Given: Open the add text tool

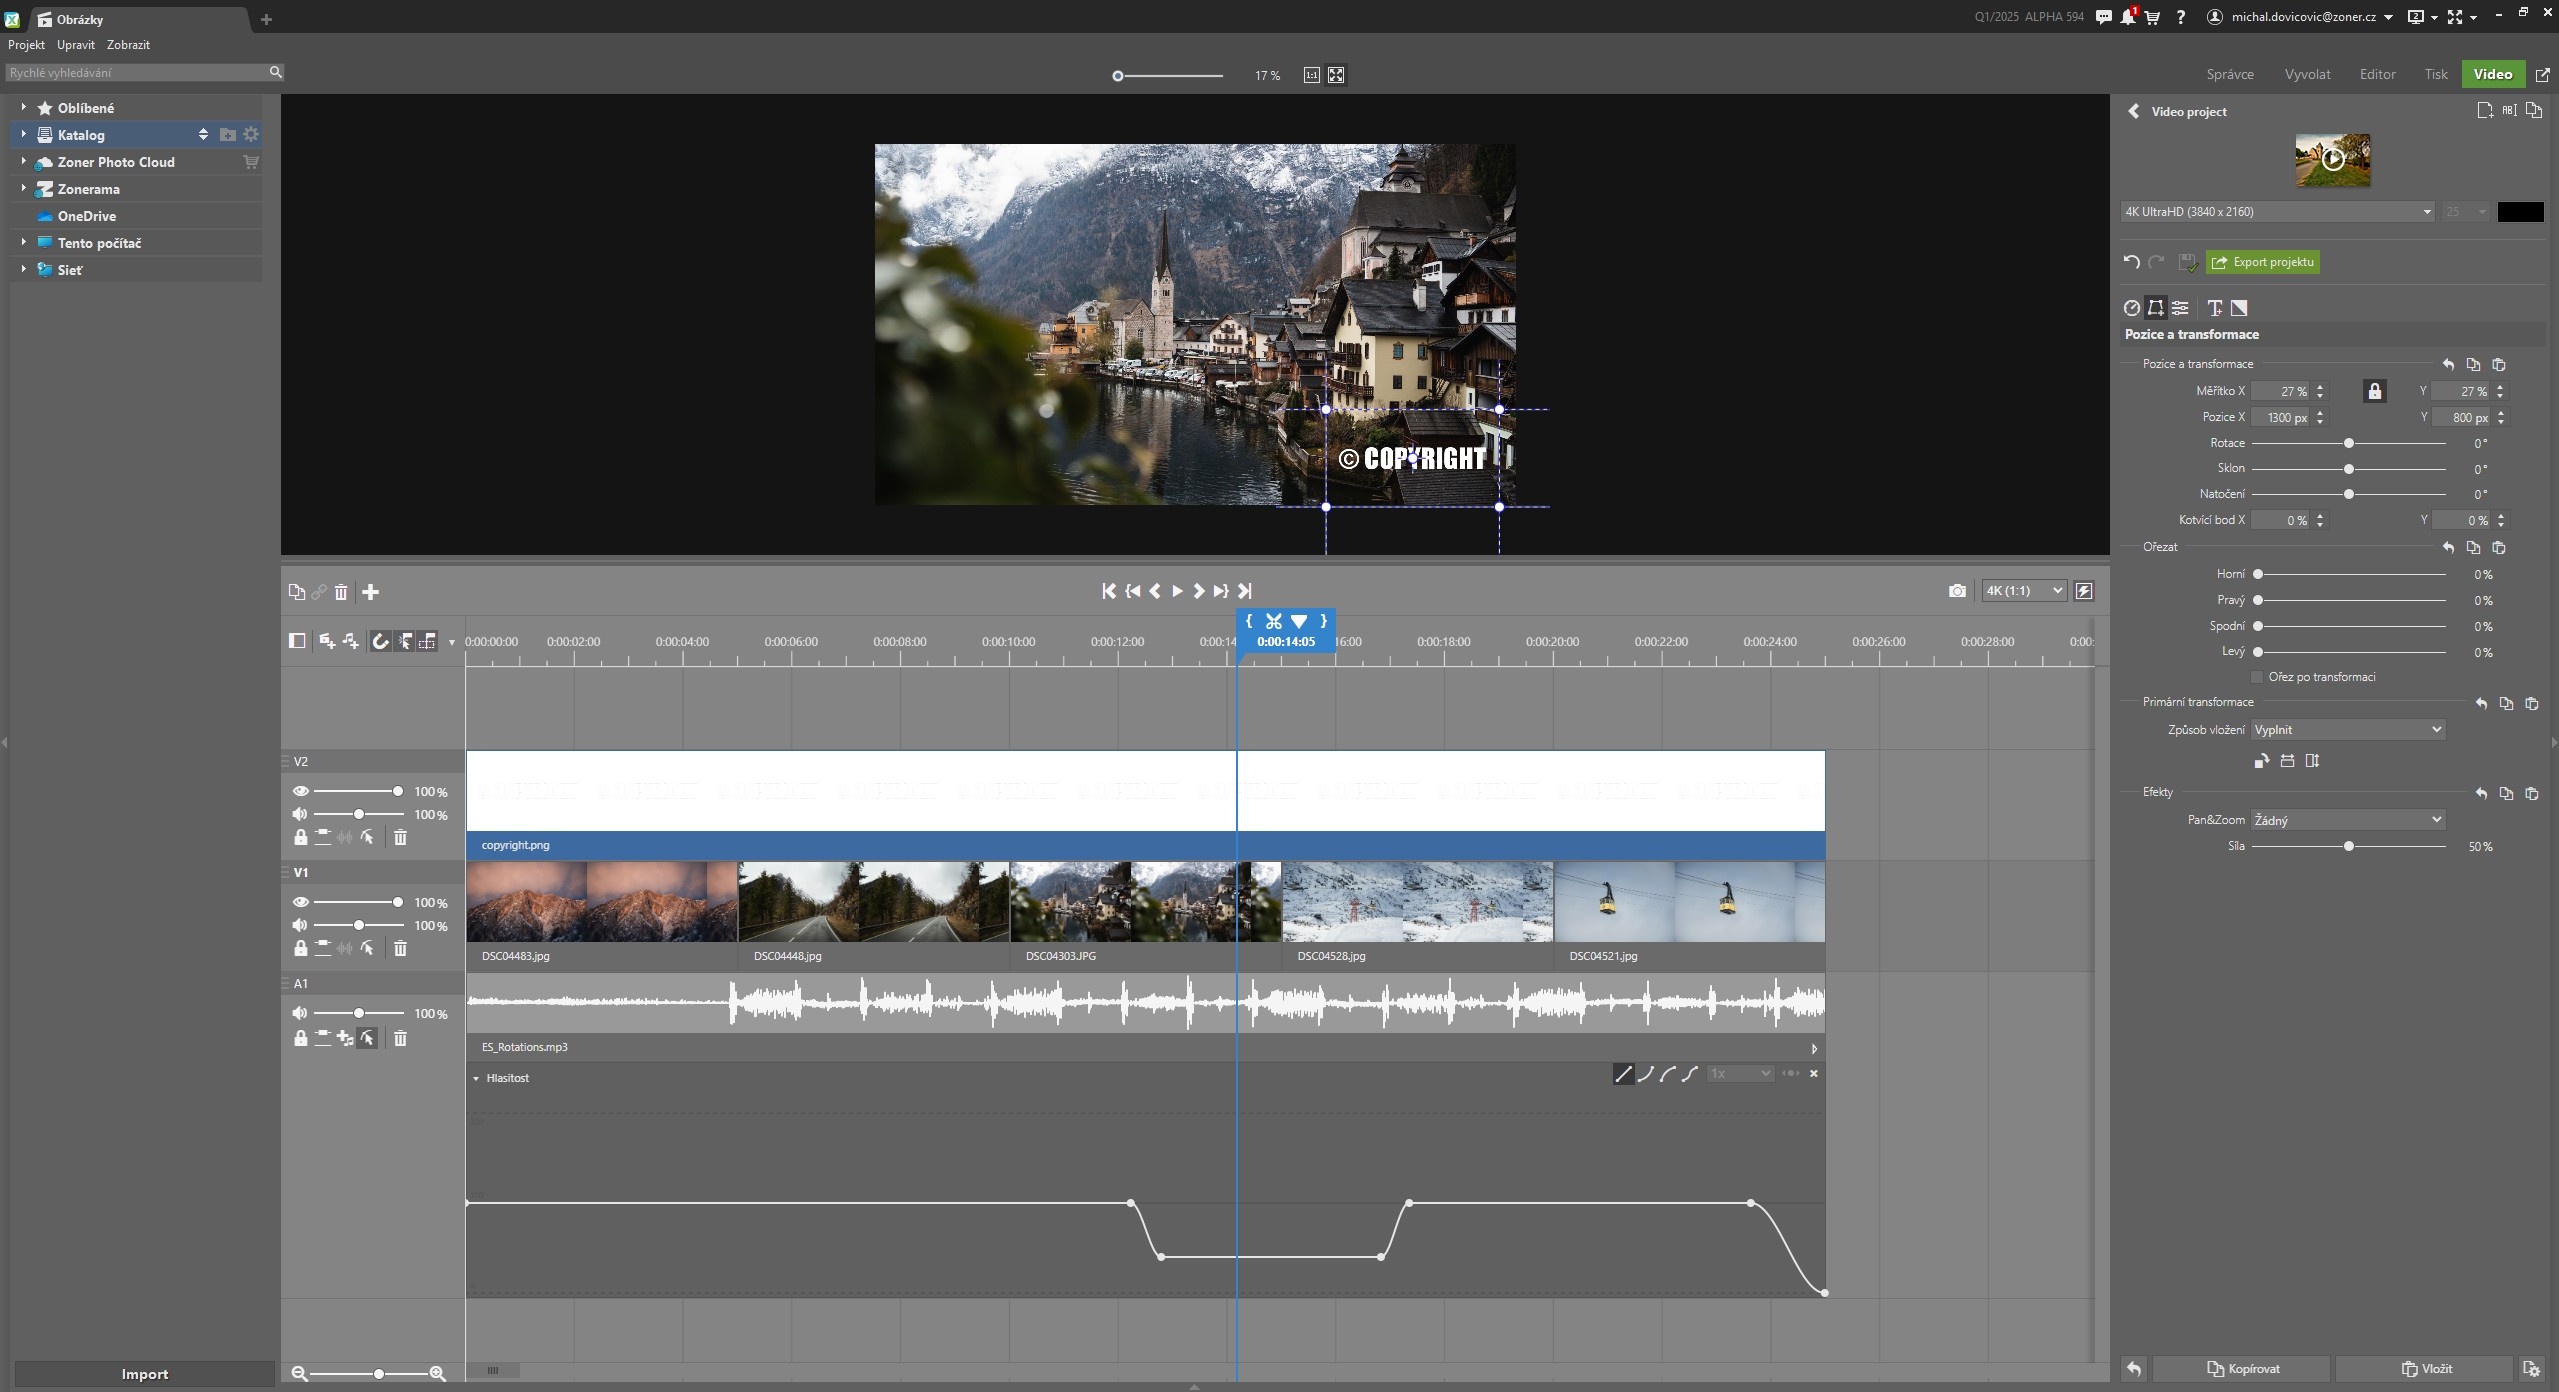Looking at the screenshot, I should point(2215,308).
